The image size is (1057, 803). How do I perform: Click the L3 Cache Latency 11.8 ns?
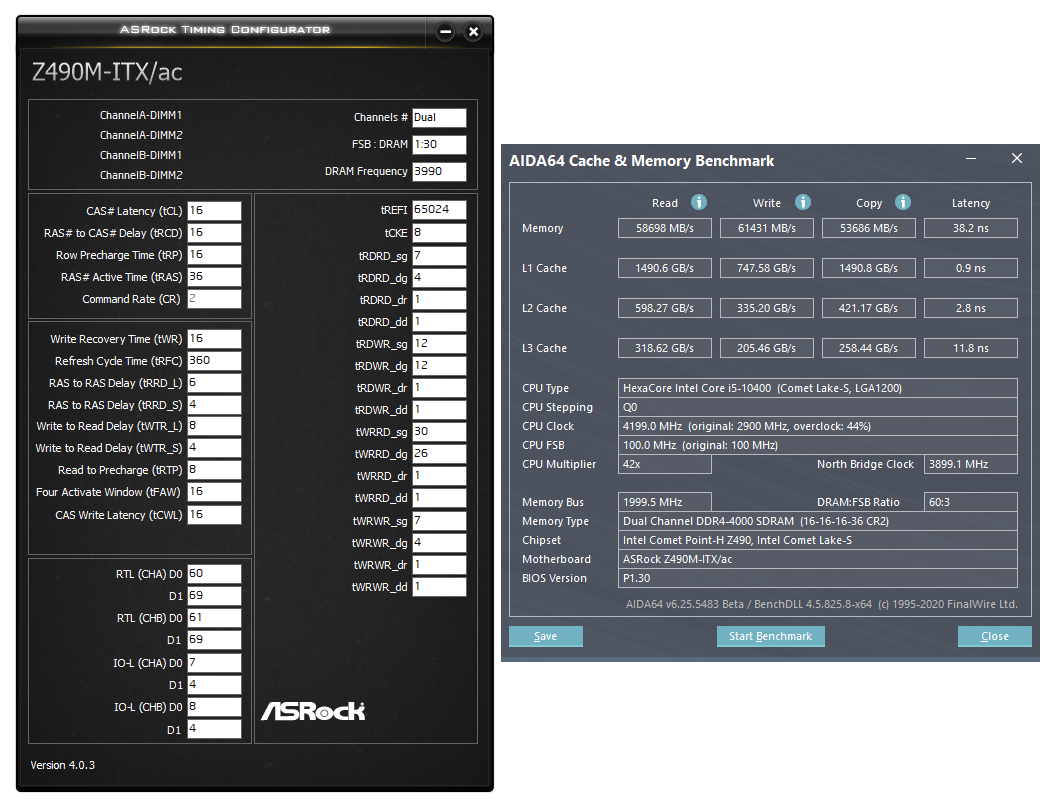pos(971,348)
